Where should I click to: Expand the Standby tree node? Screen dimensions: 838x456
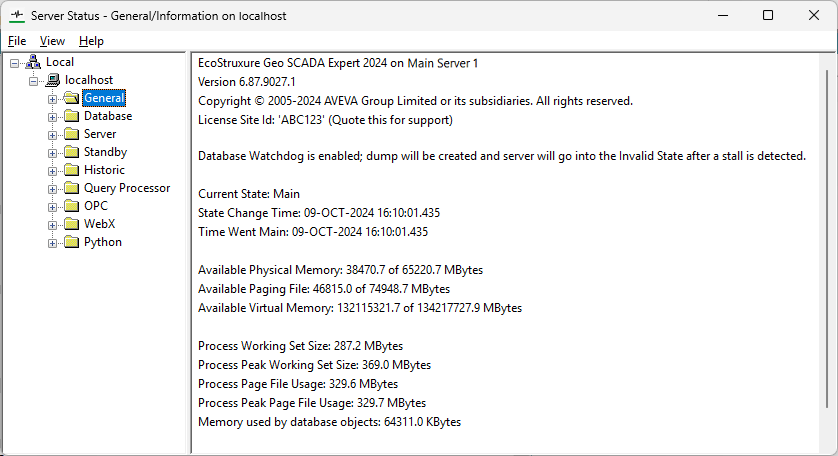tap(52, 152)
